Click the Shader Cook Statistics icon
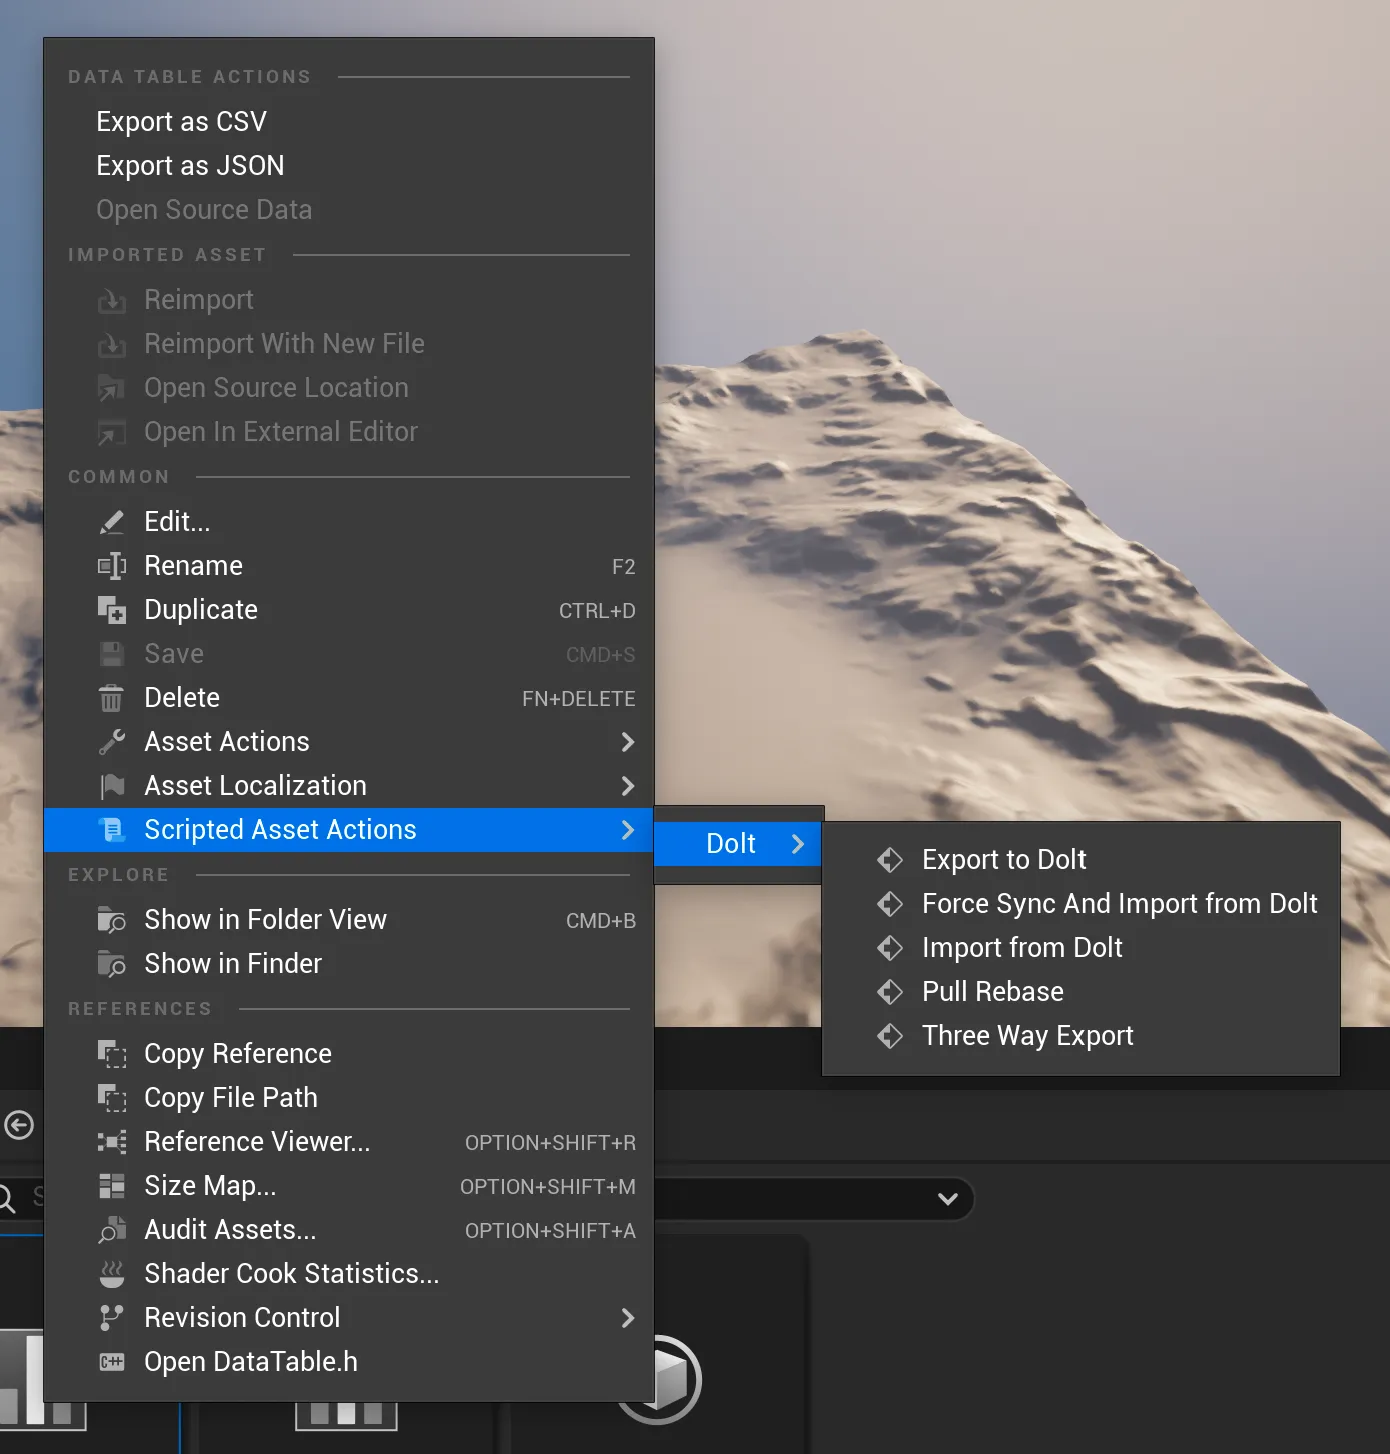 tap(113, 1273)
